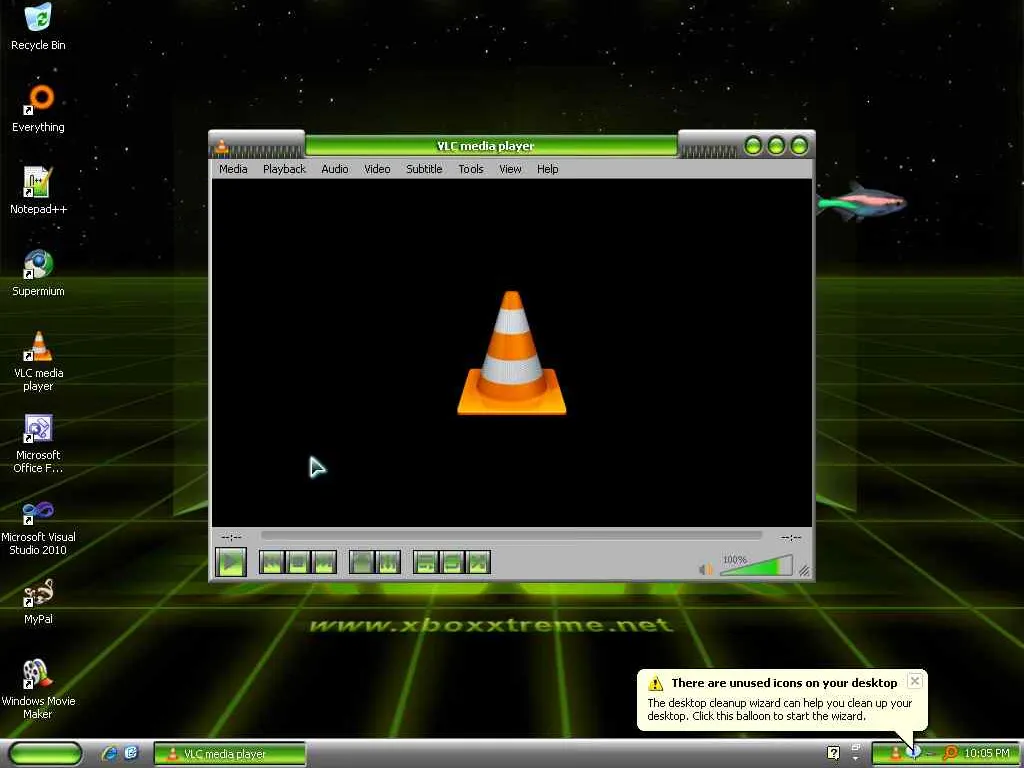This screenshot has height=768, width=1024.
Task: Click the elapsed time label
Action: click(x=231, y=537)
